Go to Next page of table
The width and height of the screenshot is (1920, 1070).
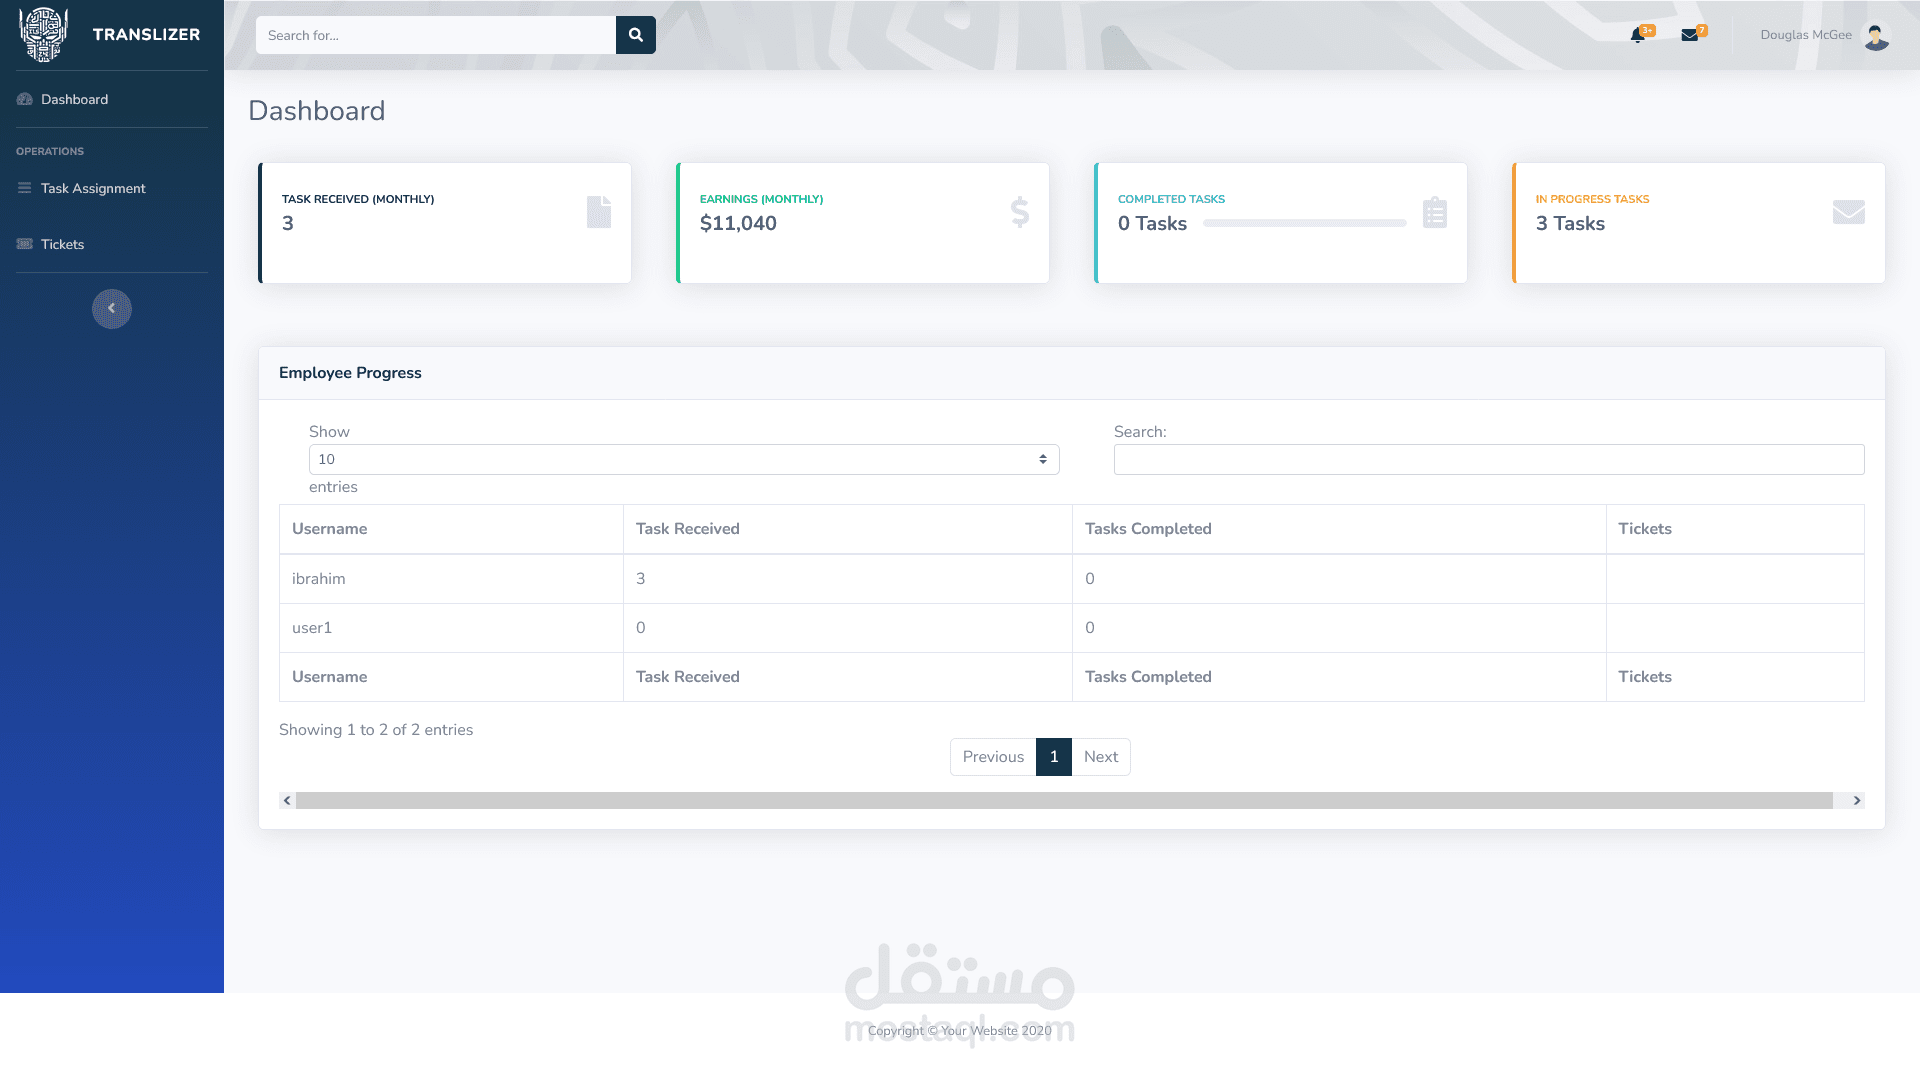point(1101,757)
